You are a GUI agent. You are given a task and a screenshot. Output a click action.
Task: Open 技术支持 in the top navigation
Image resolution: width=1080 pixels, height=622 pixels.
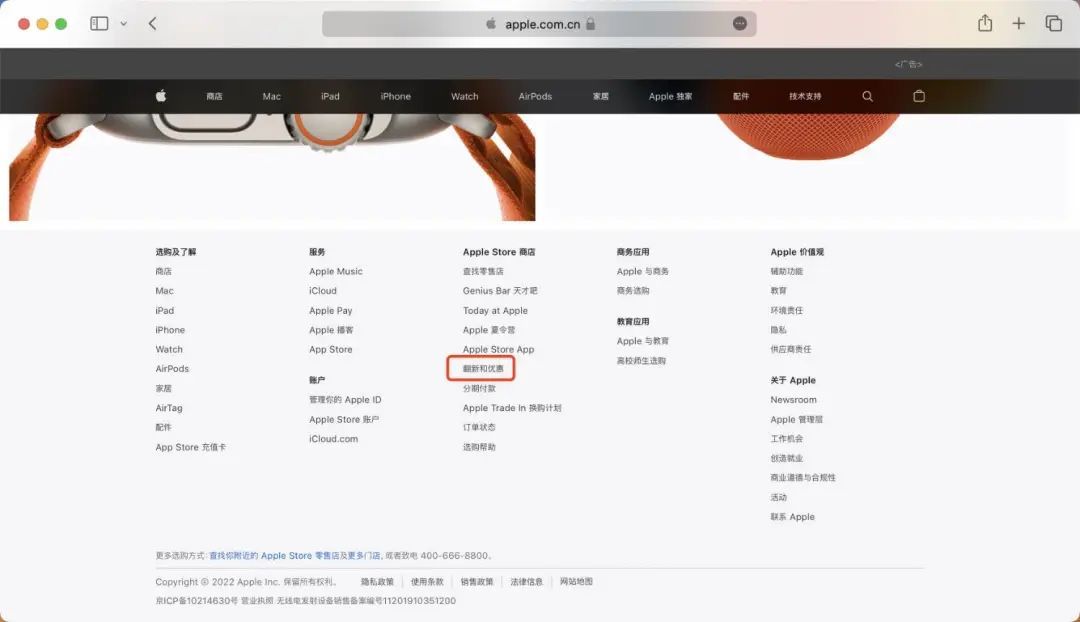pos(805,96)
